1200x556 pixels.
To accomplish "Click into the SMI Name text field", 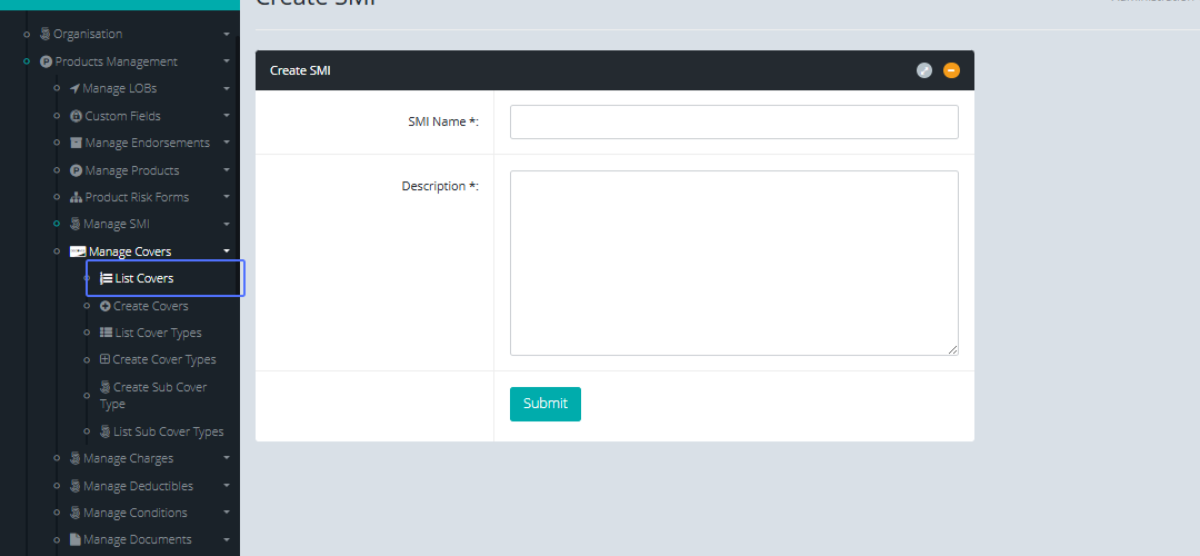I will click(x=734, y=122).
